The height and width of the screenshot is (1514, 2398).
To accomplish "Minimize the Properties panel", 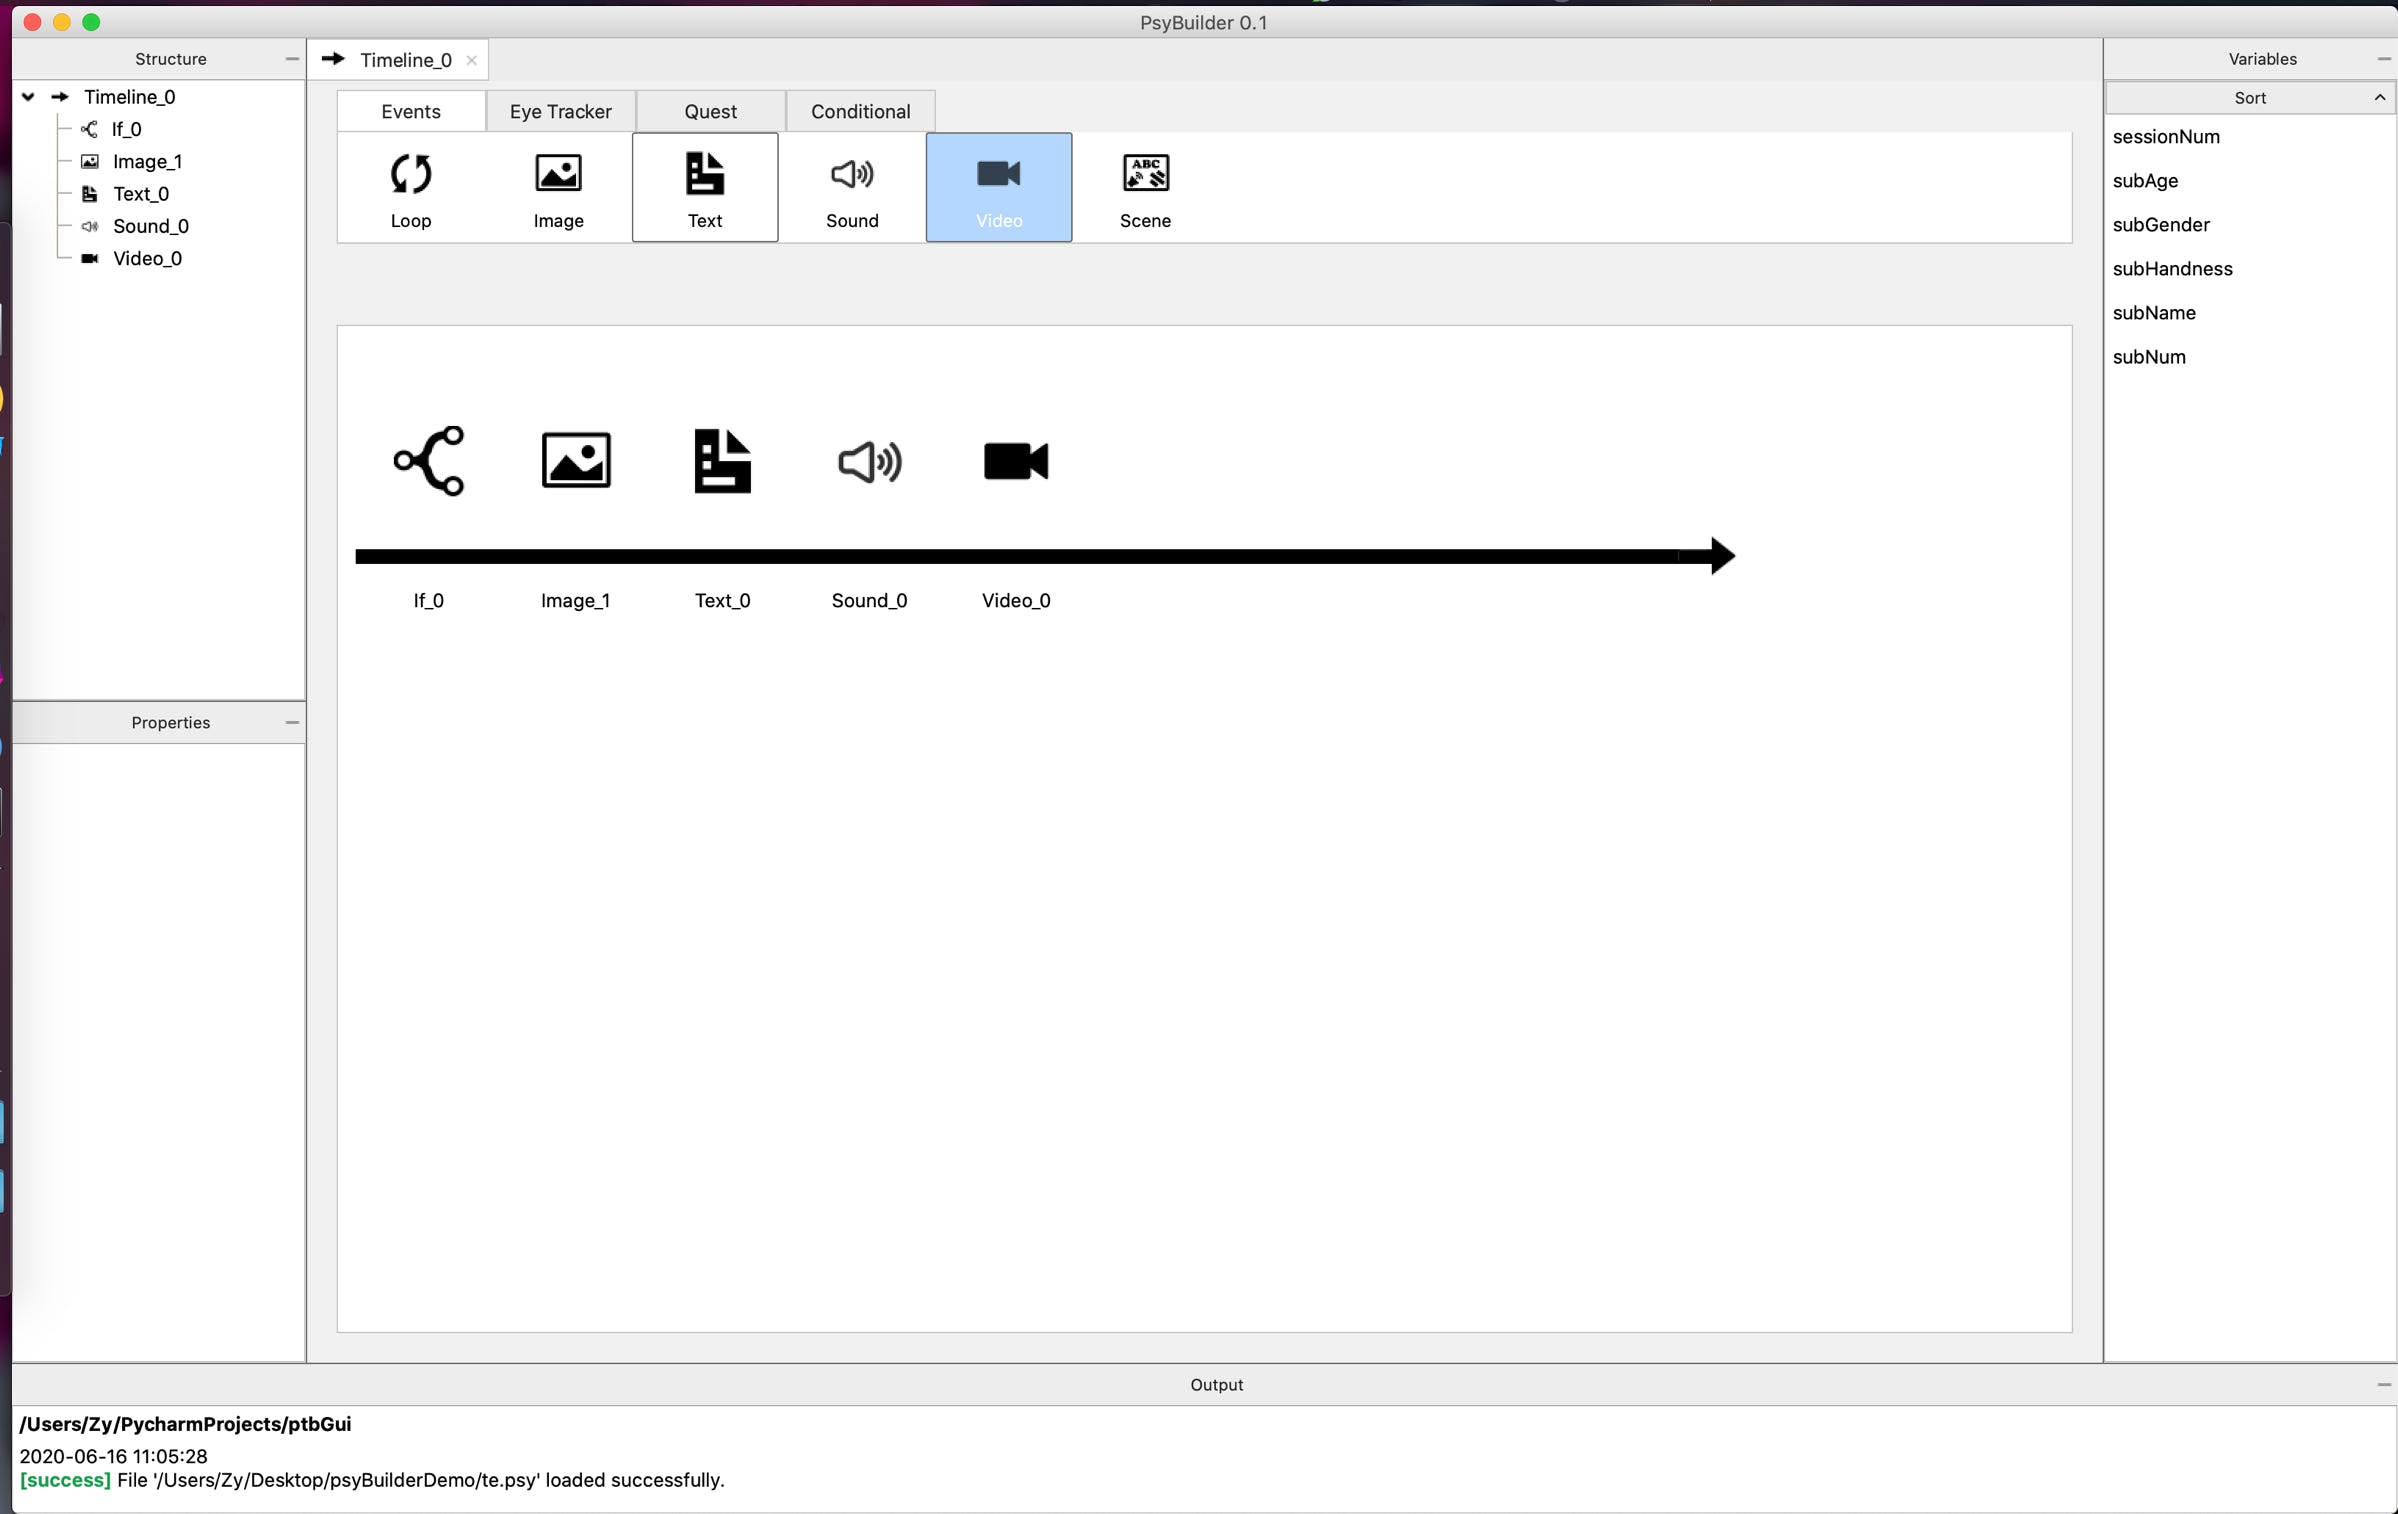I will [x=291, y=722].
